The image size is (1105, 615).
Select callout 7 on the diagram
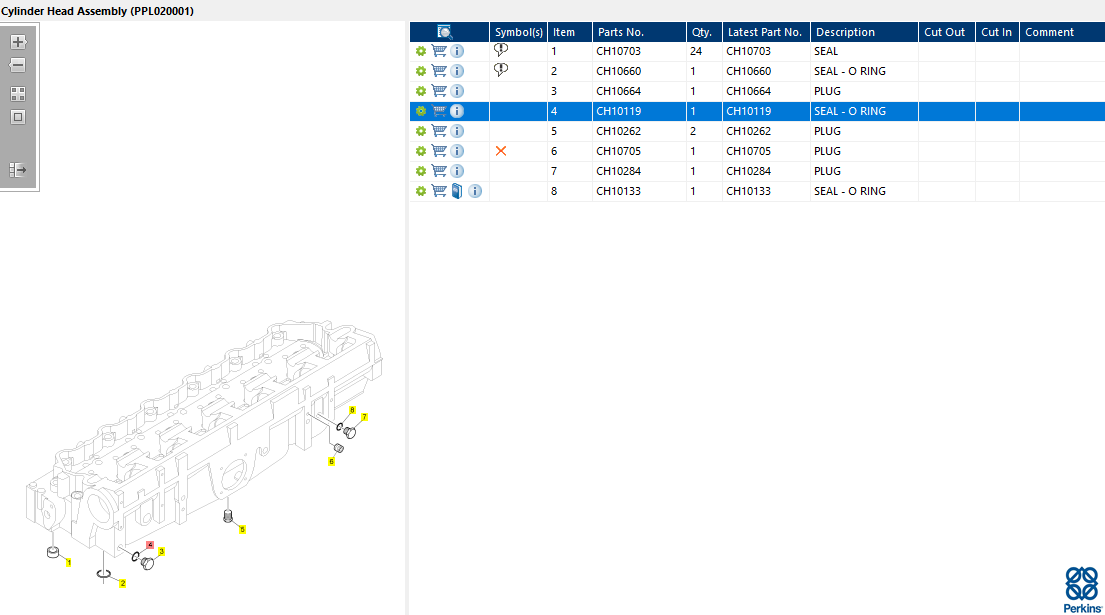click(x=364, y=417)
